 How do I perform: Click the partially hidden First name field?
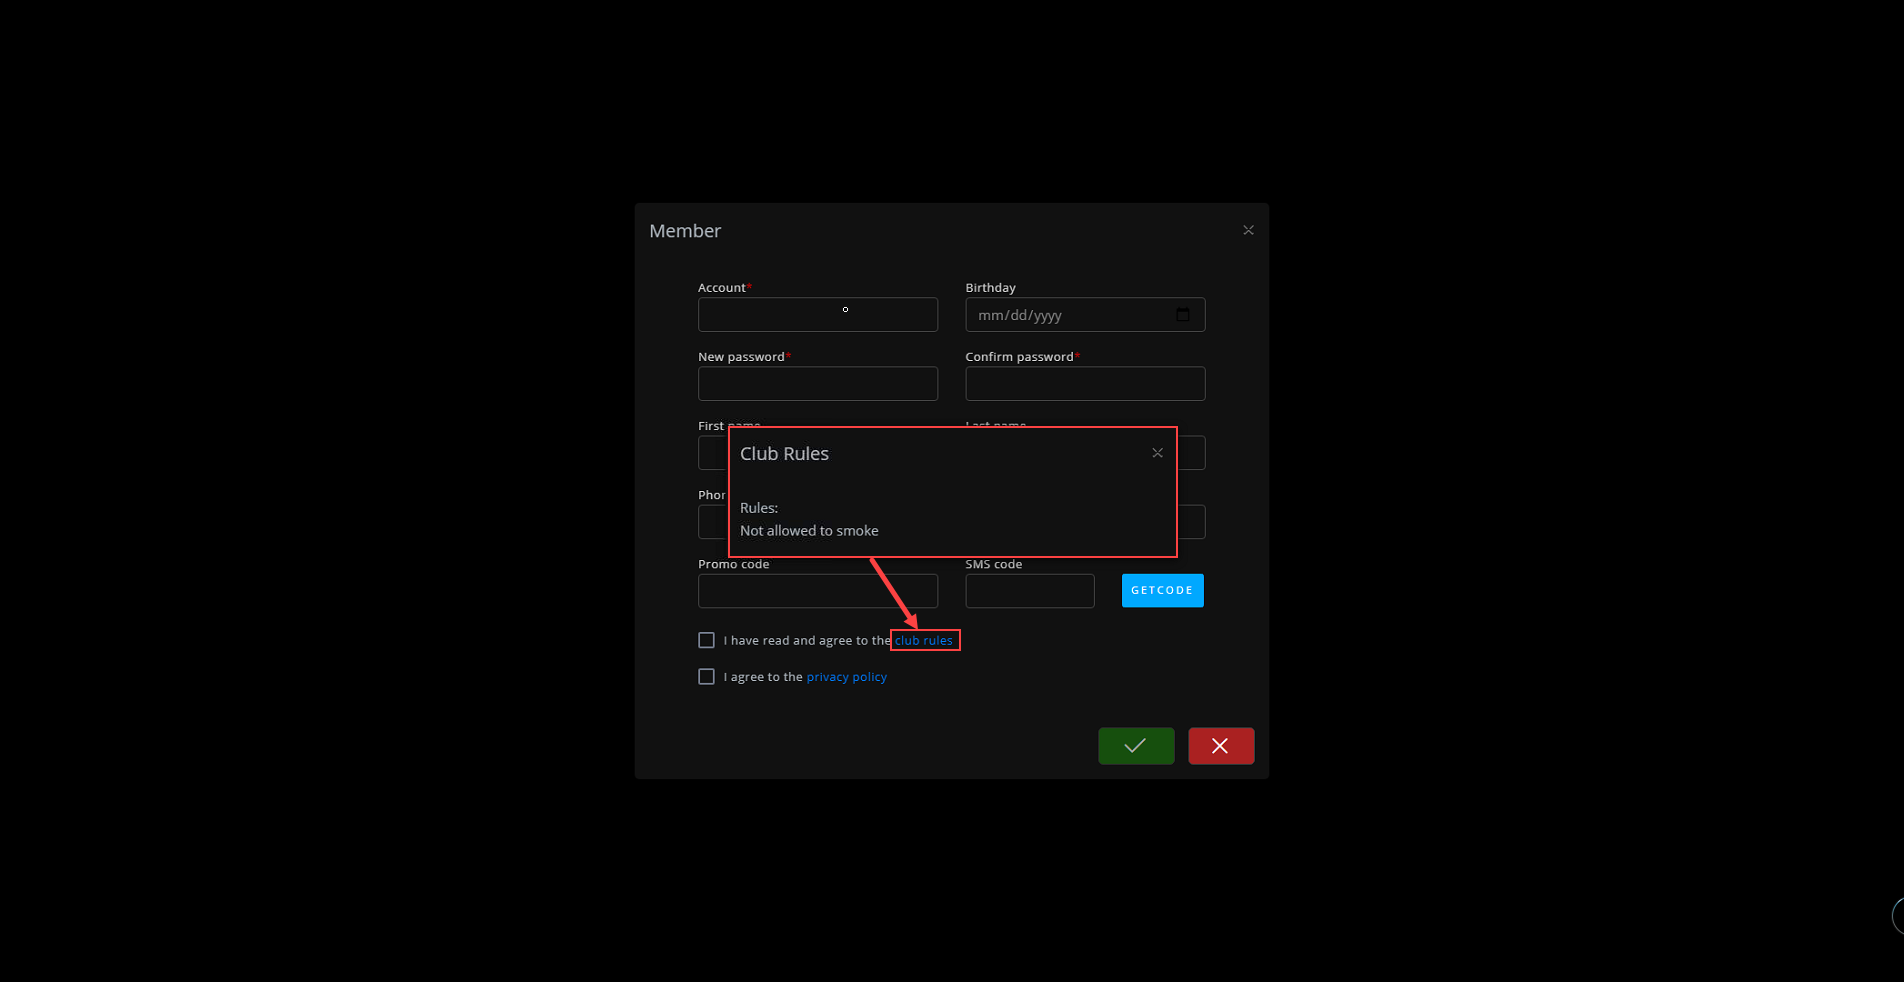[712, 453]
